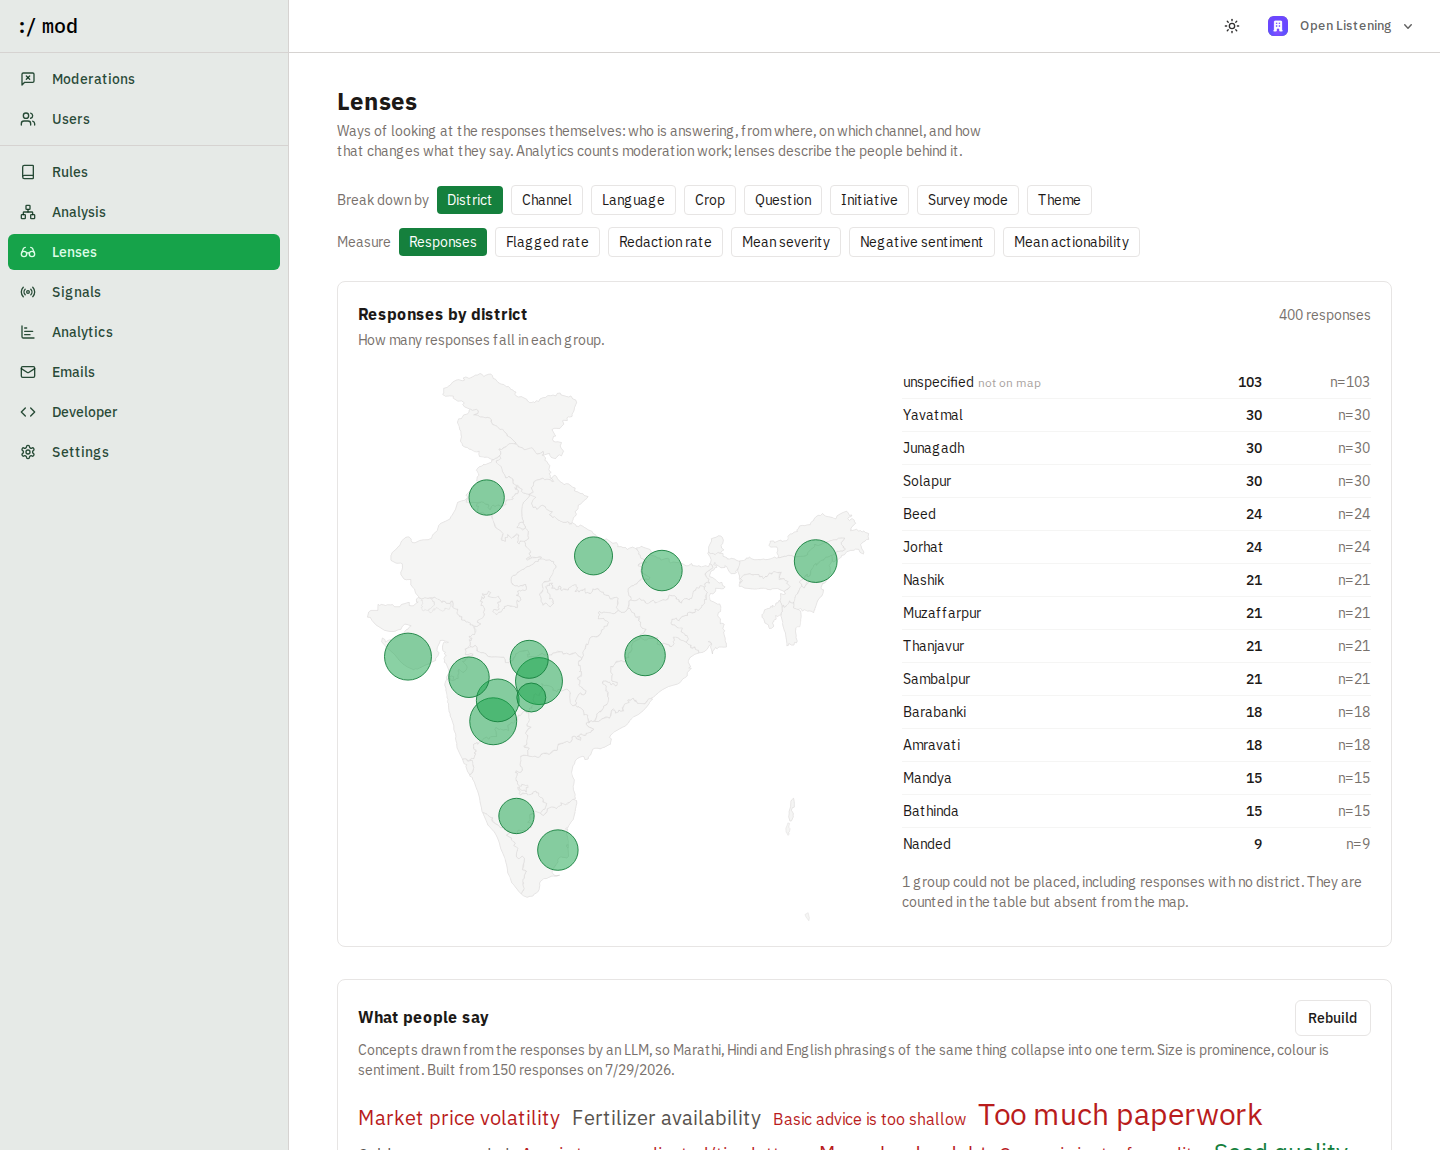Screen dimensions: 1440x1150
Task: Click the 'Fertilizer availability' term
Action: coord(666,1118)
